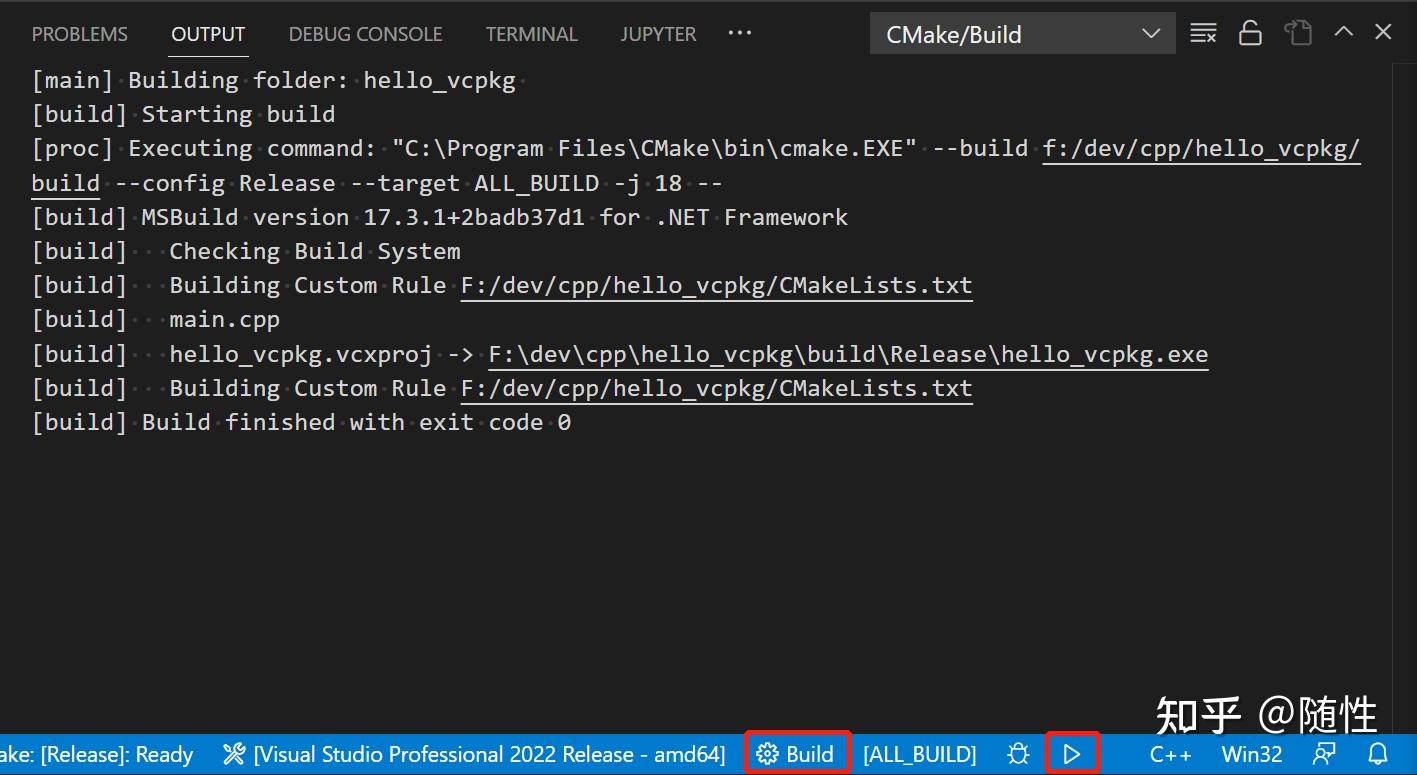Clear the Output panel contents
Image resolution: width=1417 pixels, height=775 pixels.
pyautogui.click(x=1203, y=32)
